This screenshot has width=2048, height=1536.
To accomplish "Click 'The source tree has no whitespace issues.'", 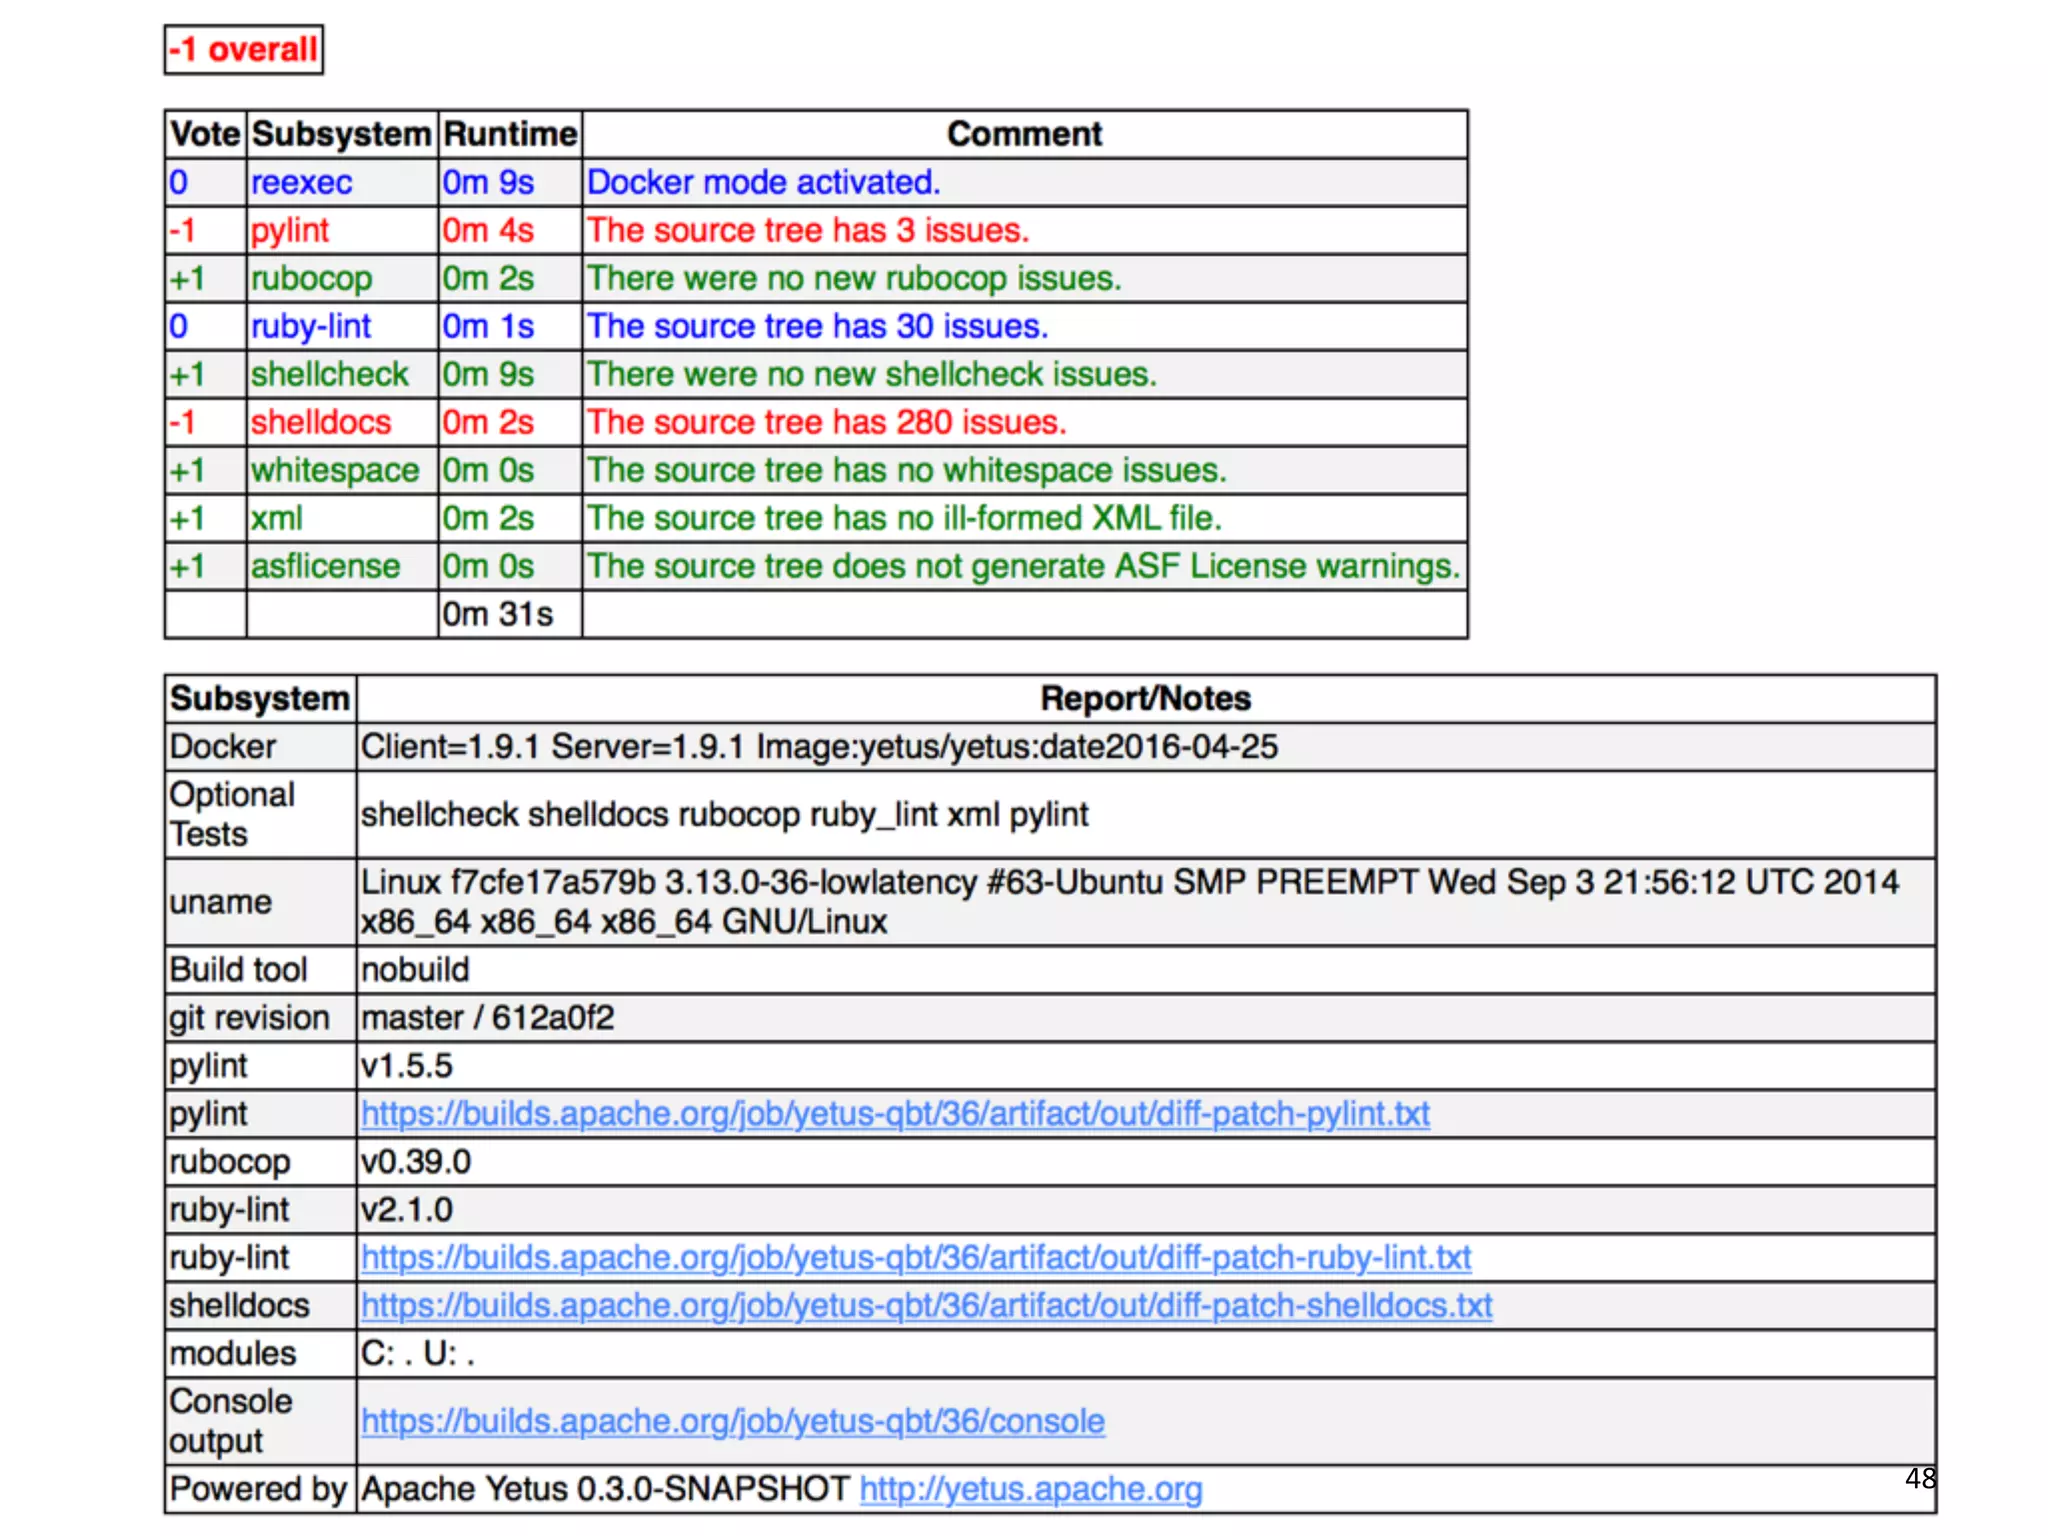I will point(907,471).
